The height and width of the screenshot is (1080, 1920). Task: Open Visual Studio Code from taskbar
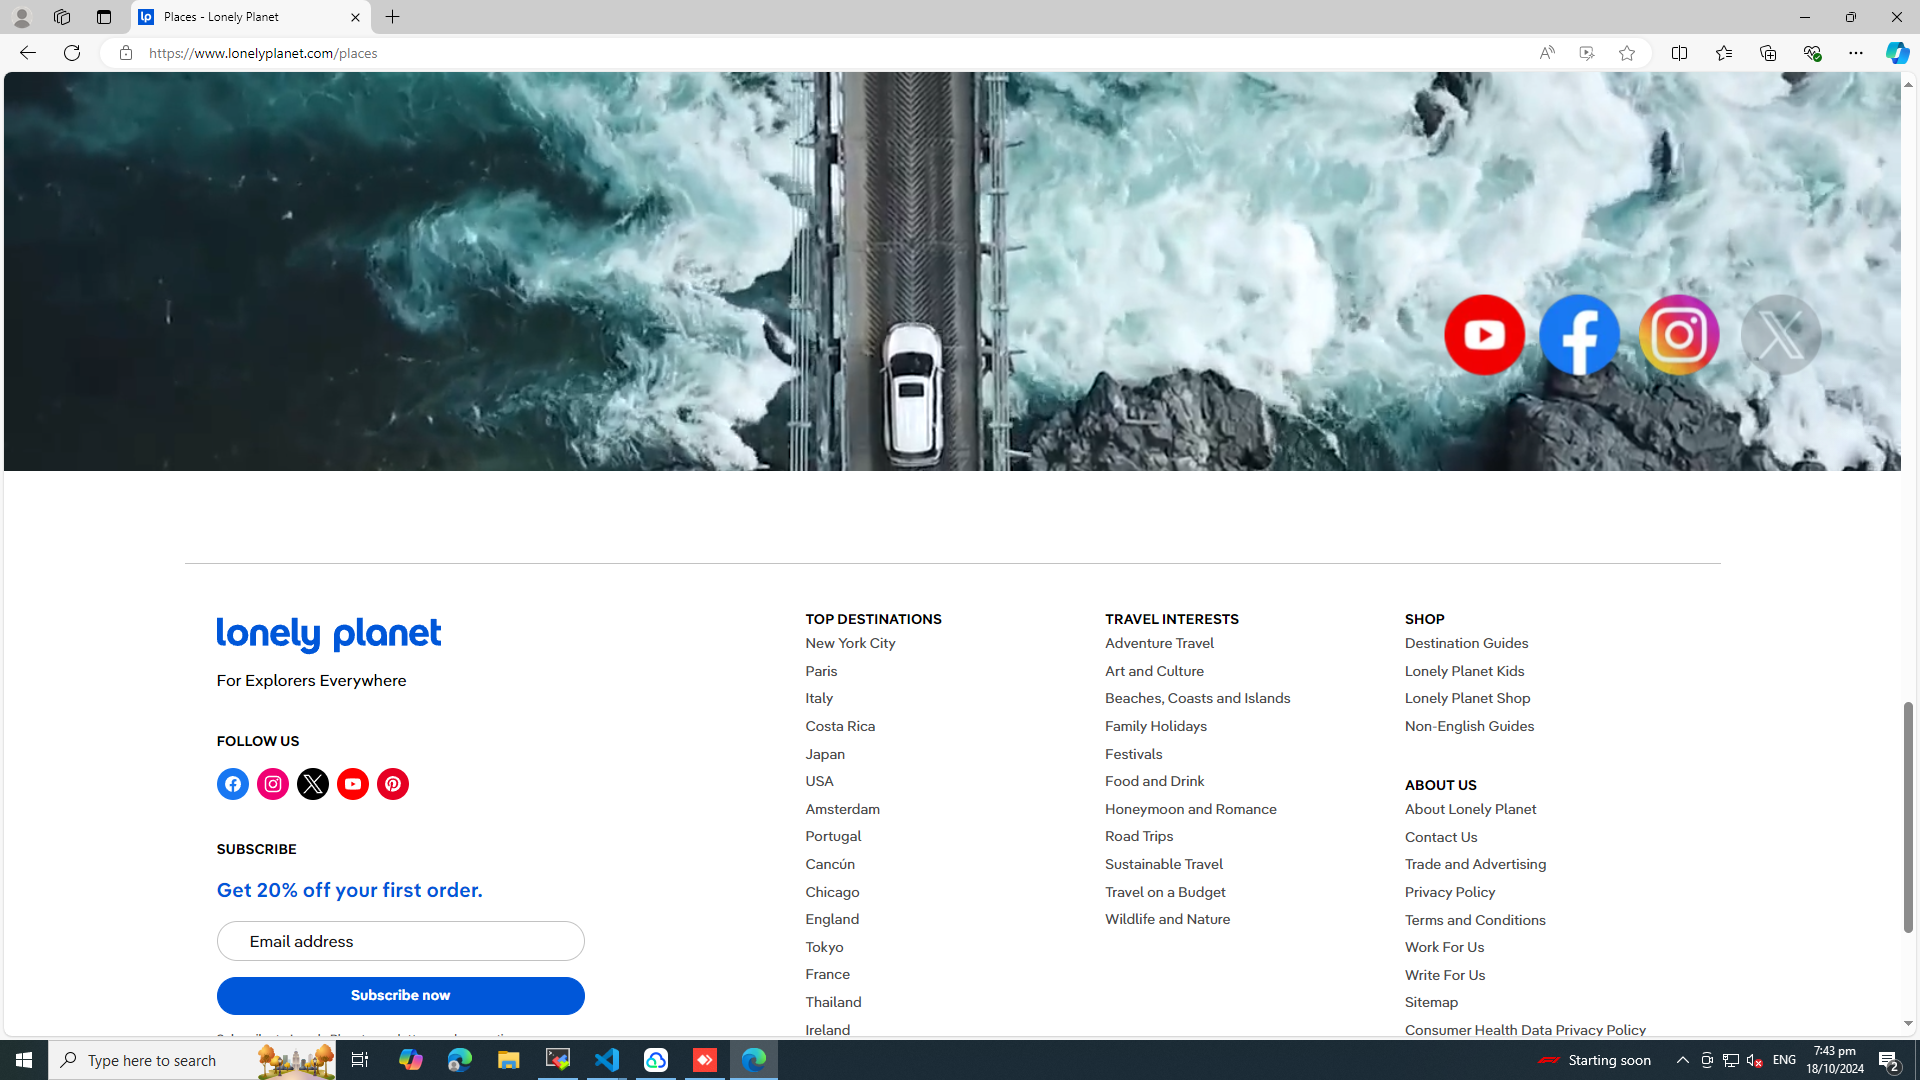[x=607, y=1060]
